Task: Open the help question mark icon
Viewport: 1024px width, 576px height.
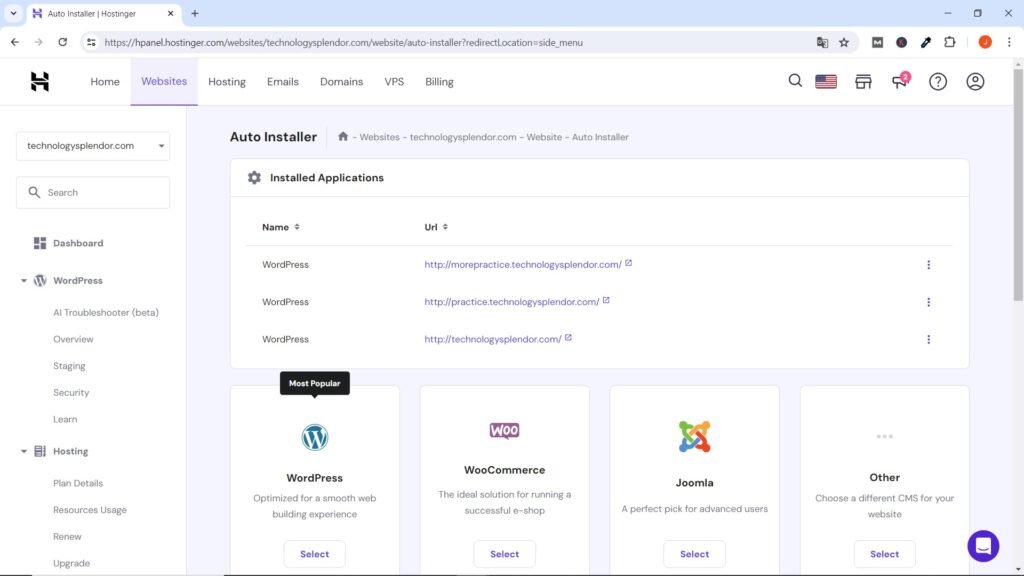Action: coord(937,81)
